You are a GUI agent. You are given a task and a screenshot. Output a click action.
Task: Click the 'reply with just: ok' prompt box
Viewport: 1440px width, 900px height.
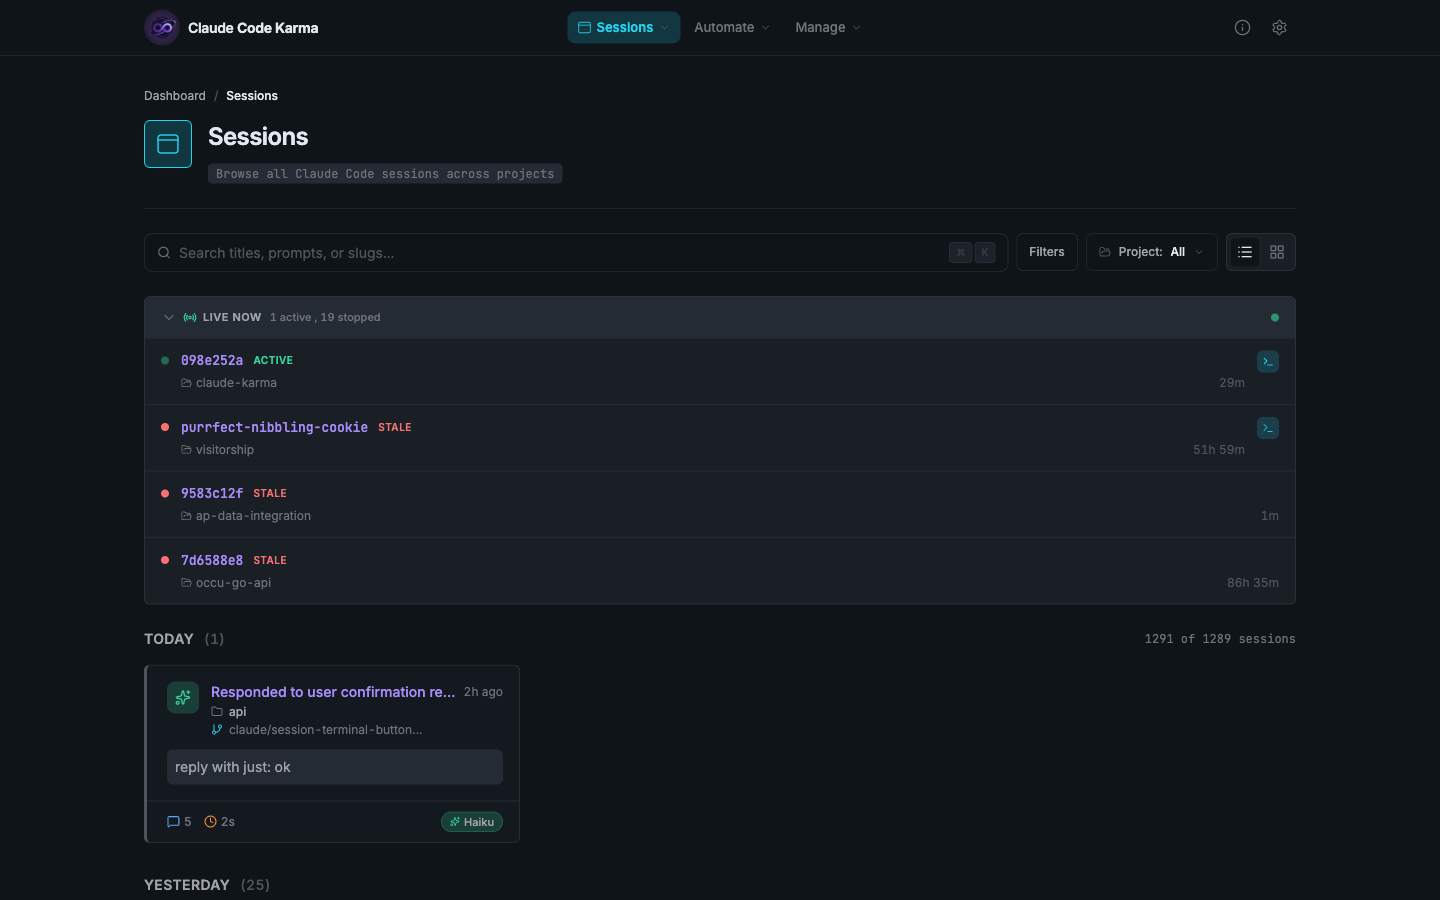[335, 767]
